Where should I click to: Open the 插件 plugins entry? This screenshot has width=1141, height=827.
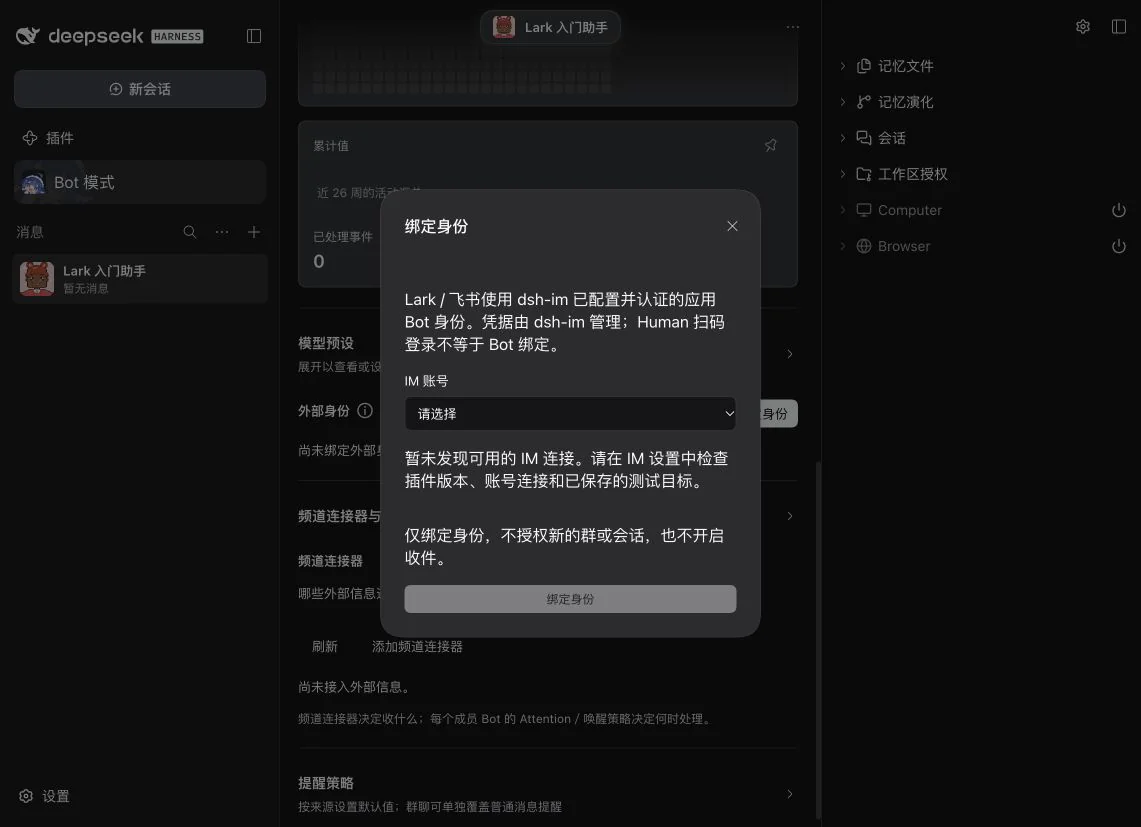coord(48,138)
